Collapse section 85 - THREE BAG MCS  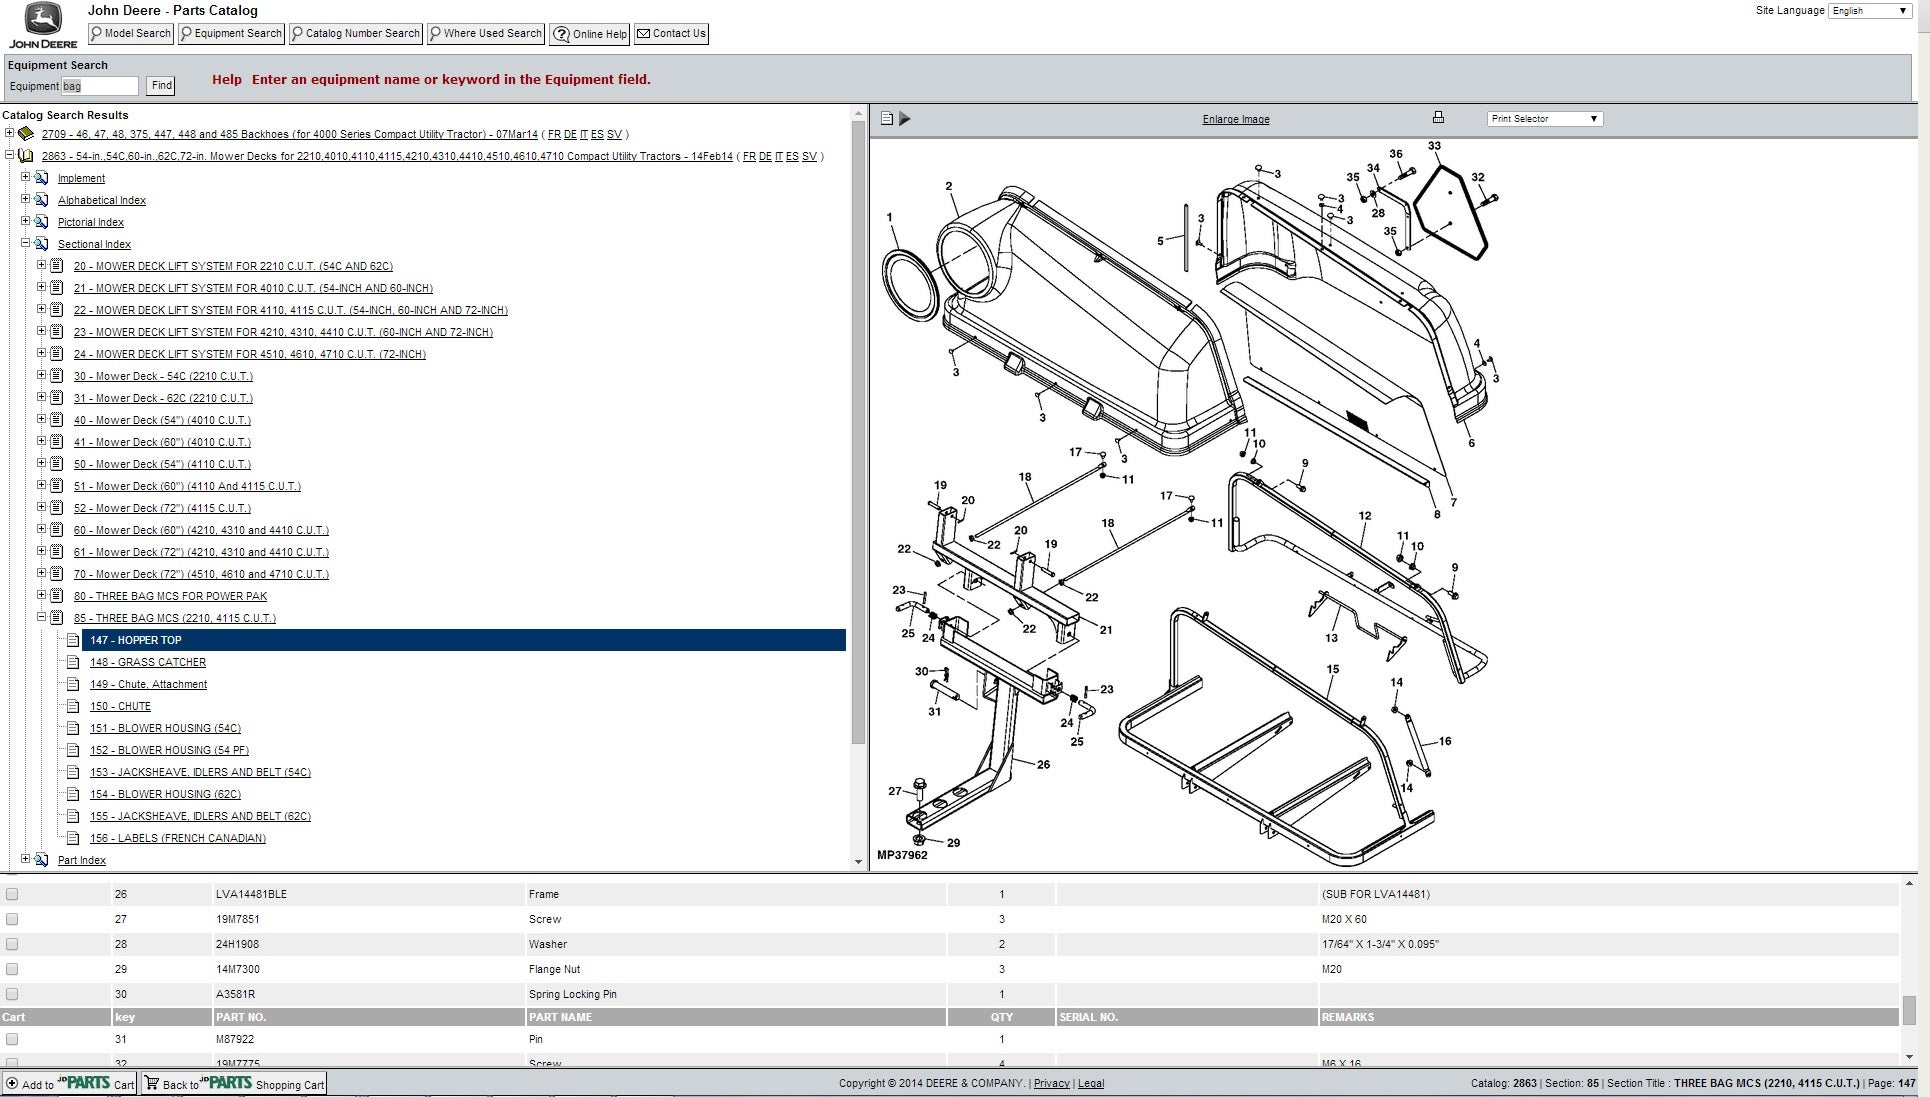(42, 617)
